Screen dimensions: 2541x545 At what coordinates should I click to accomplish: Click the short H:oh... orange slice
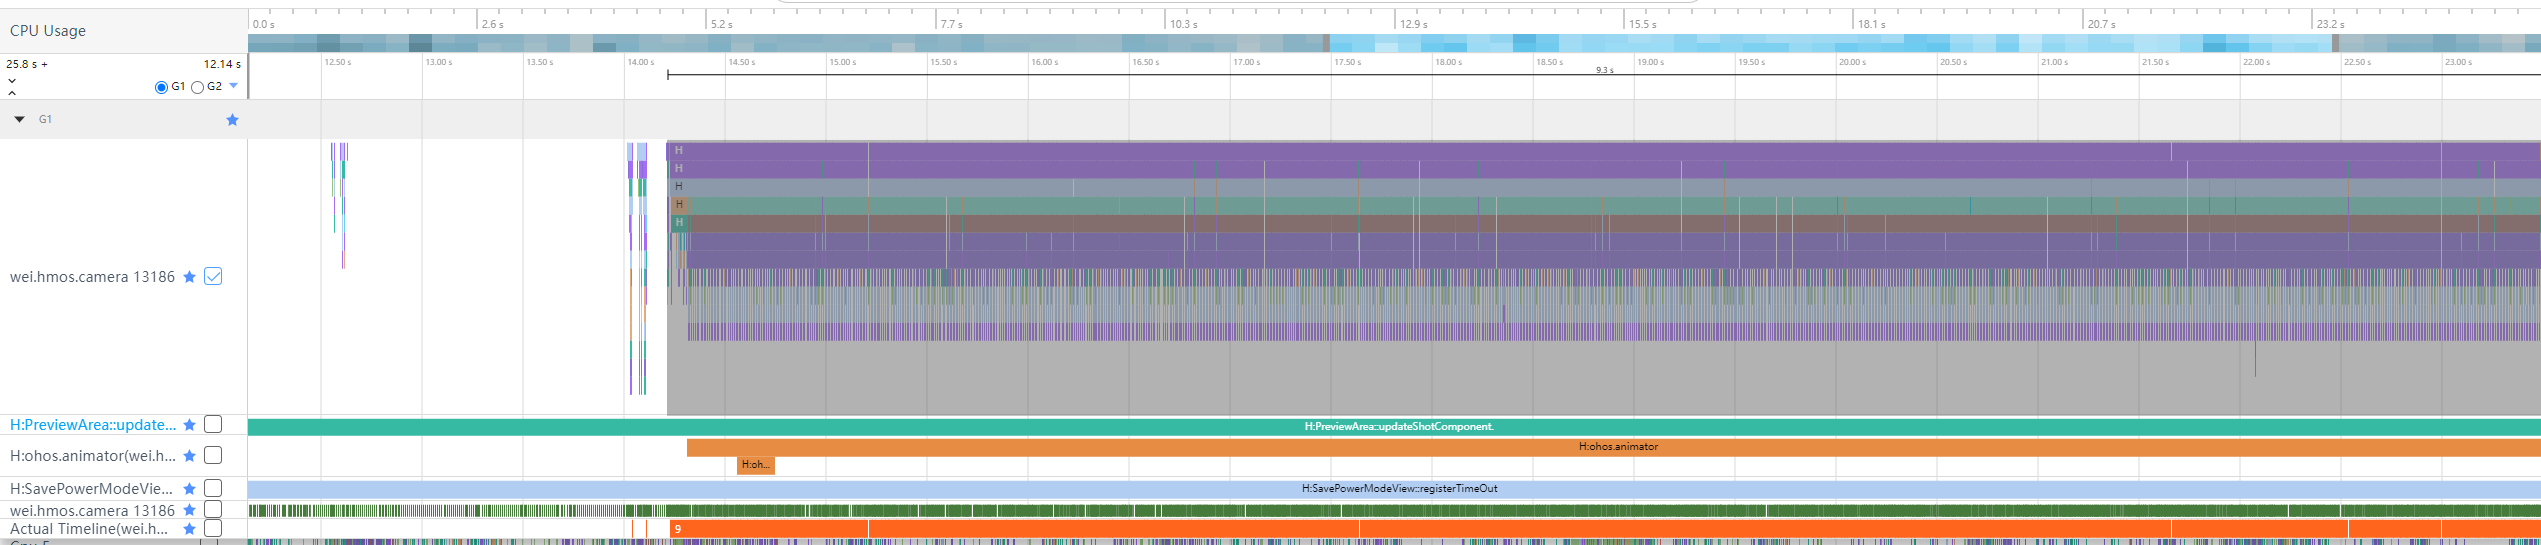point(755,465)
